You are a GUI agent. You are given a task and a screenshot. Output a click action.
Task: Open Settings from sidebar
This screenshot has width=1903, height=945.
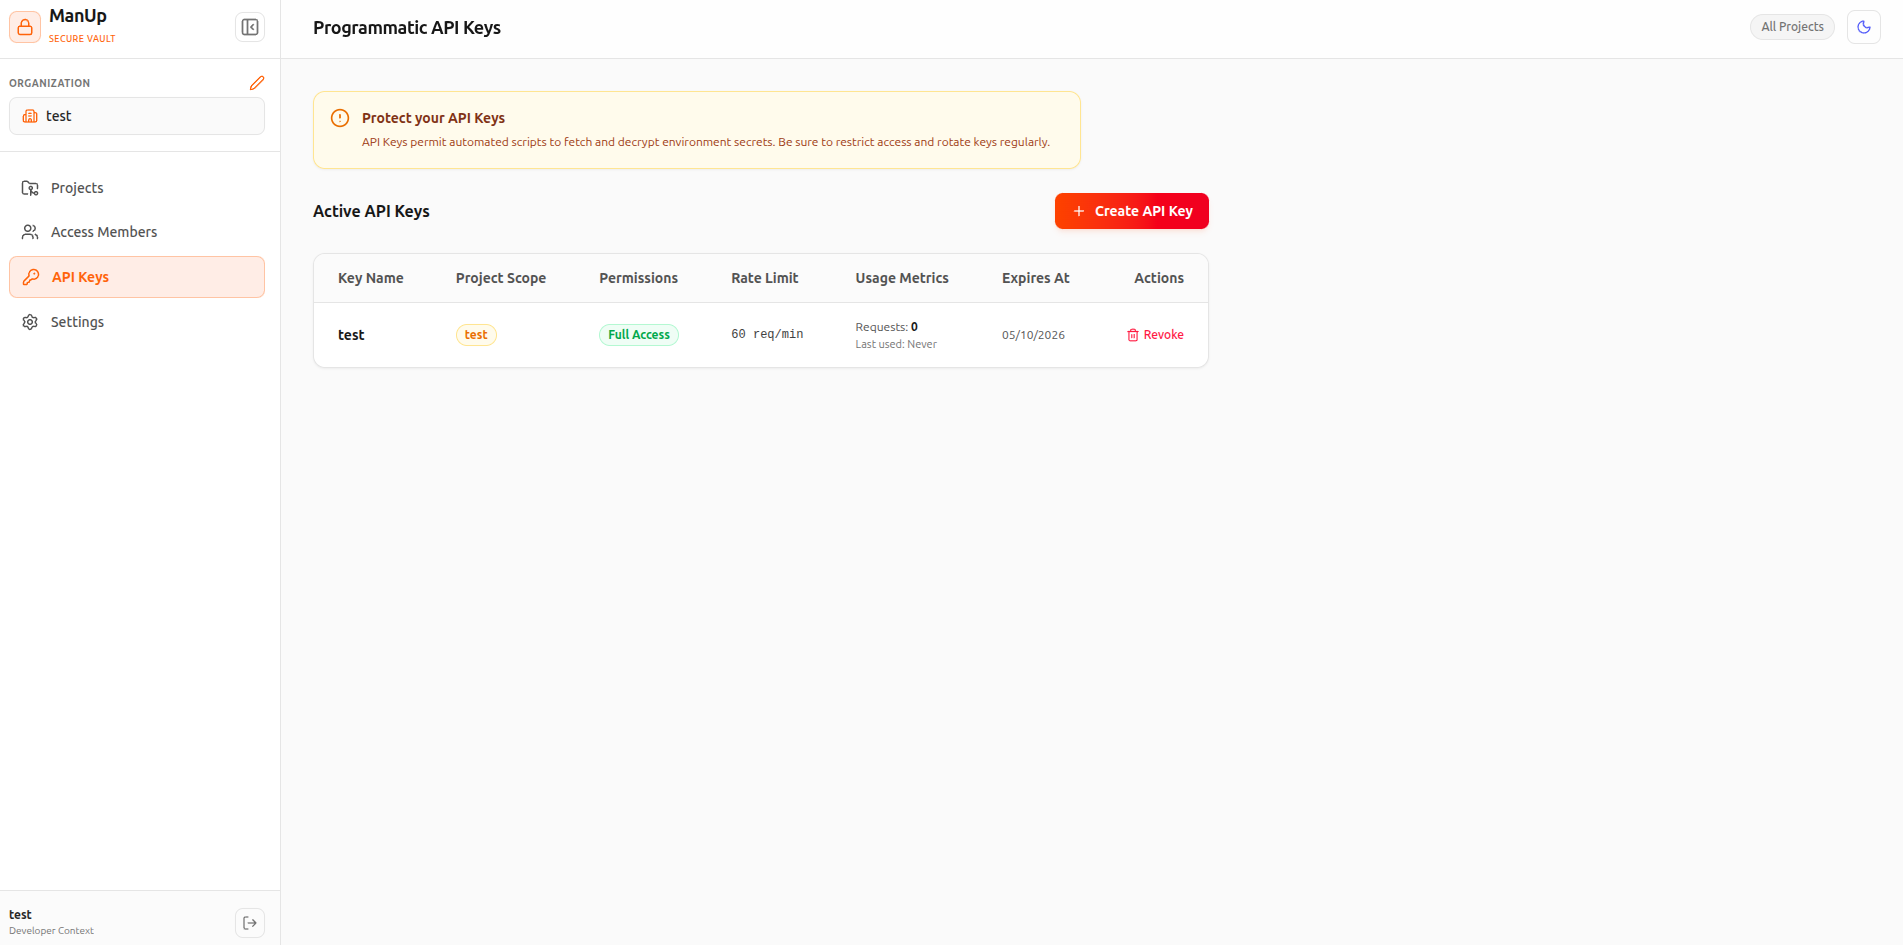click(137, 322)
